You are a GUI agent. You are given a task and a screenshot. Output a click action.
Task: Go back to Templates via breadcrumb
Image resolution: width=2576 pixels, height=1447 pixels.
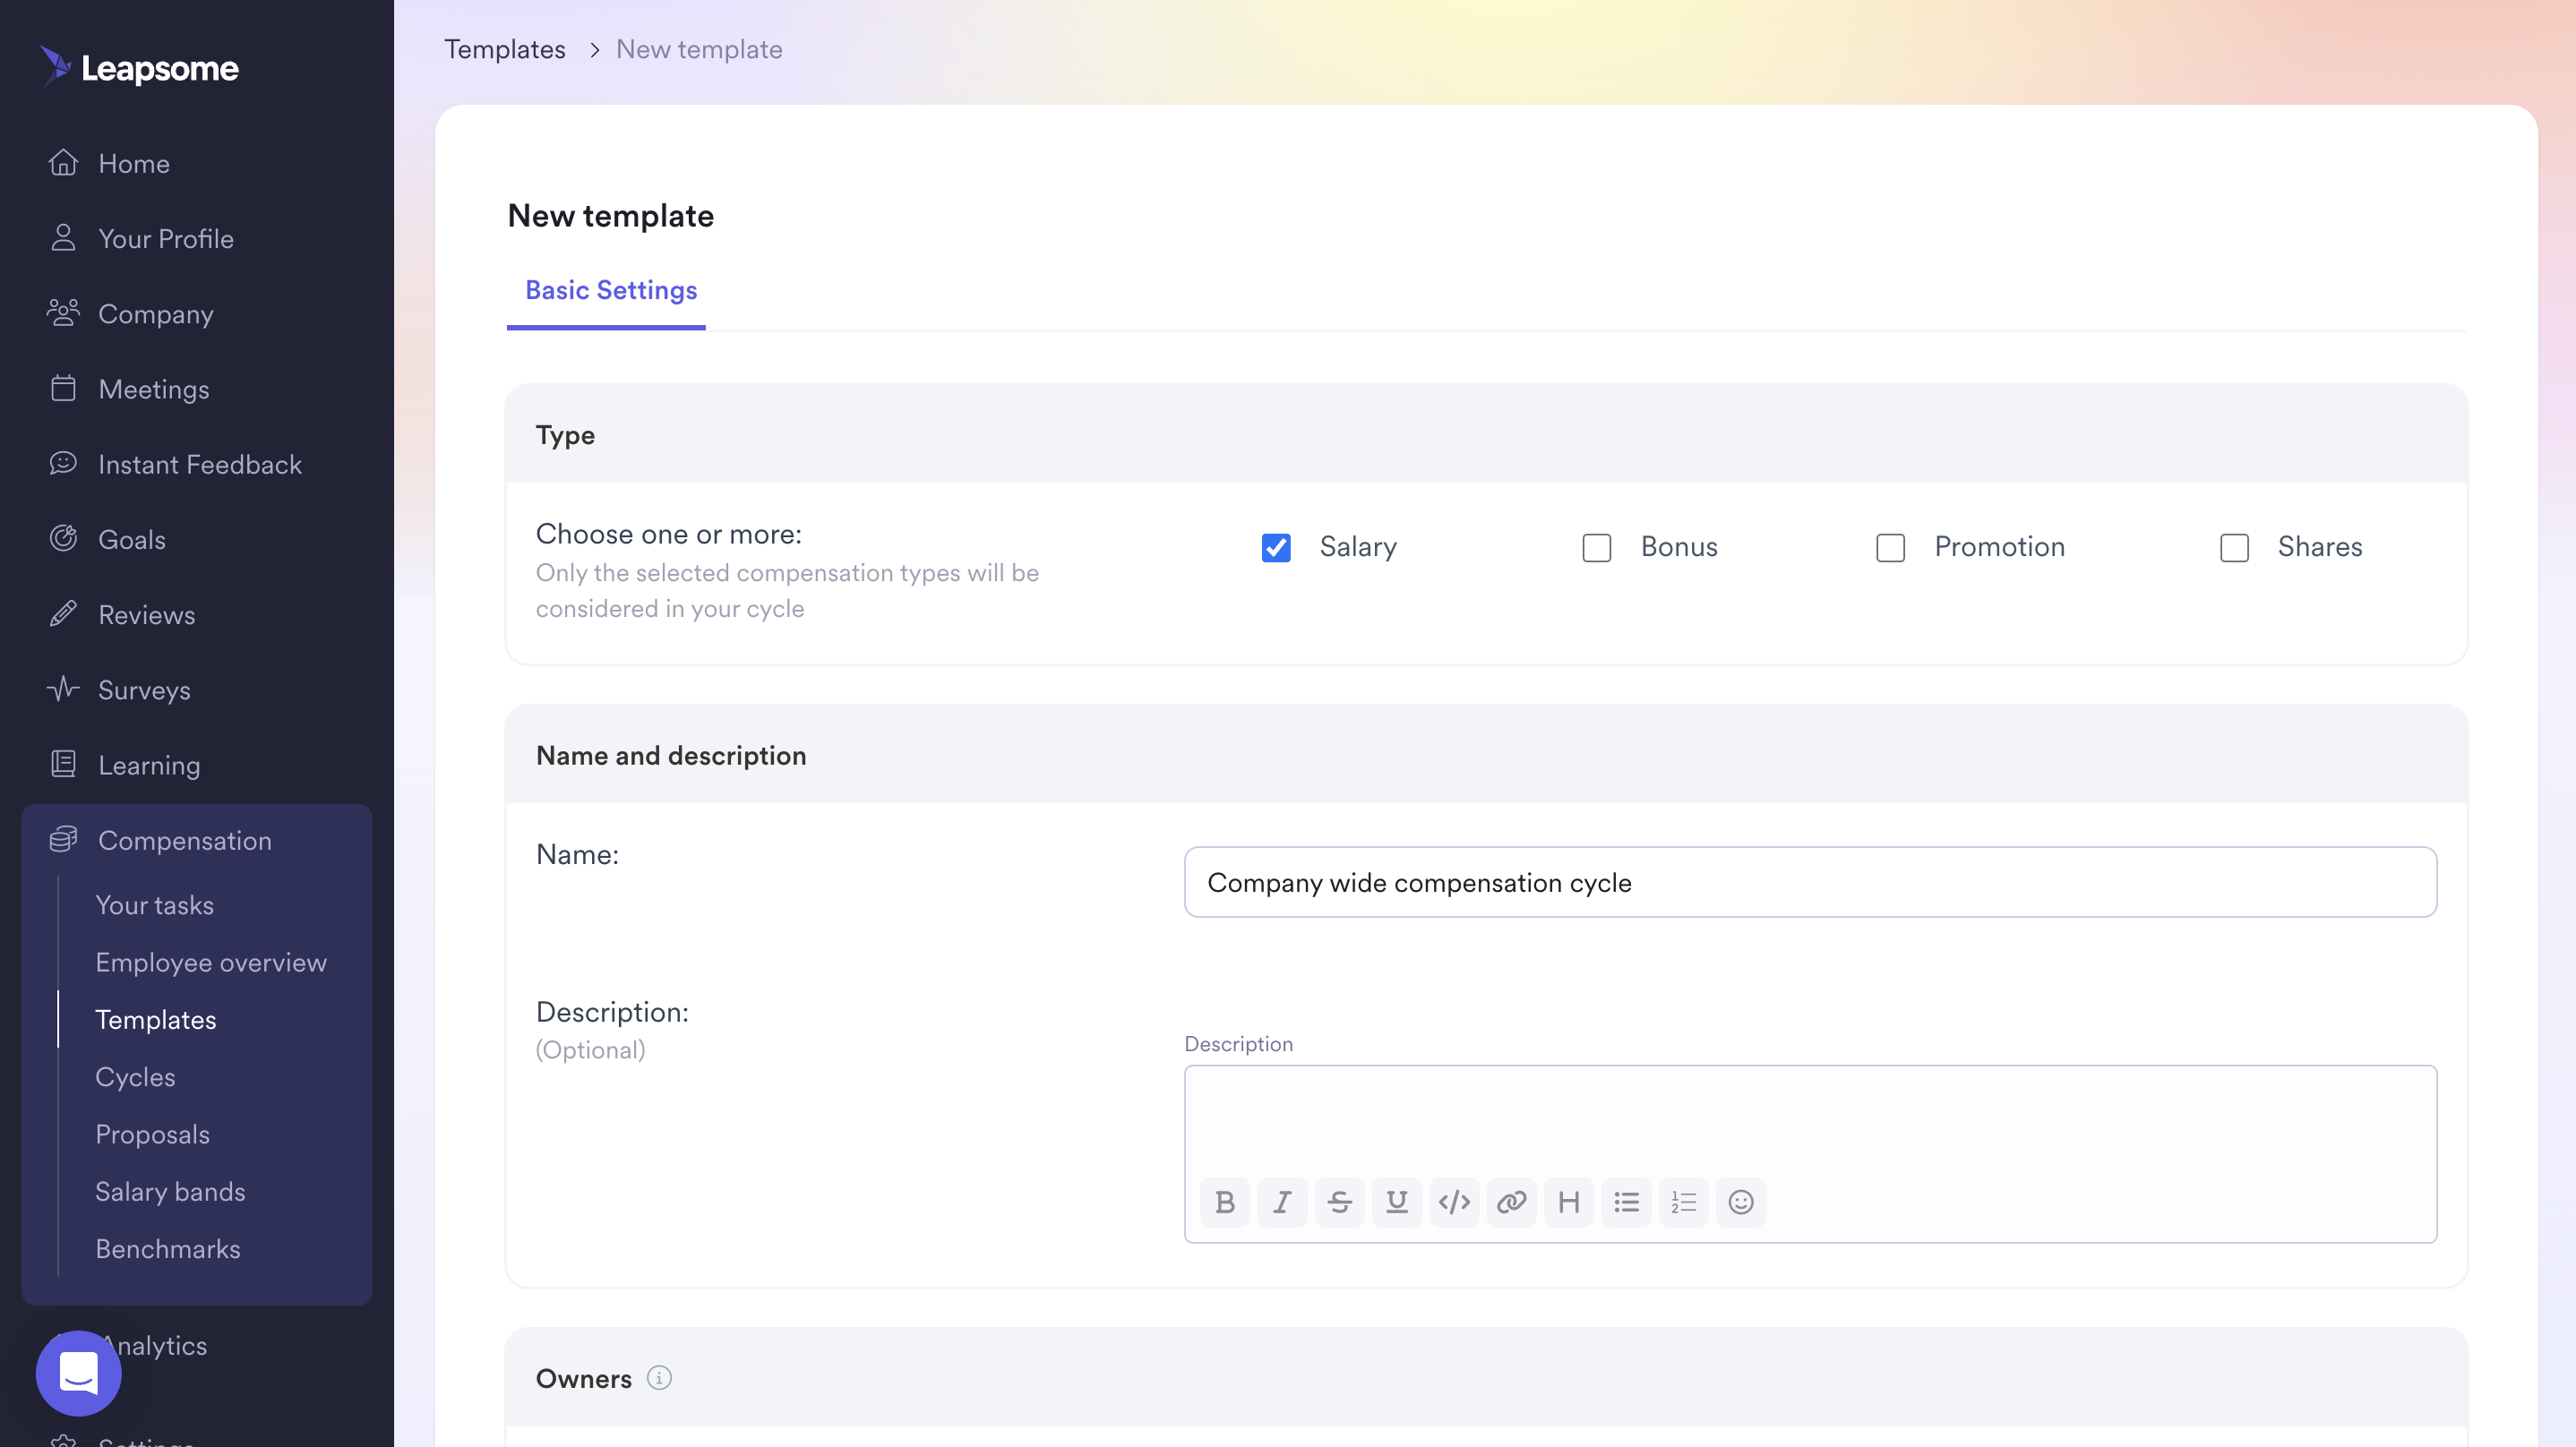pyautogui.click(x=504, y=48)
